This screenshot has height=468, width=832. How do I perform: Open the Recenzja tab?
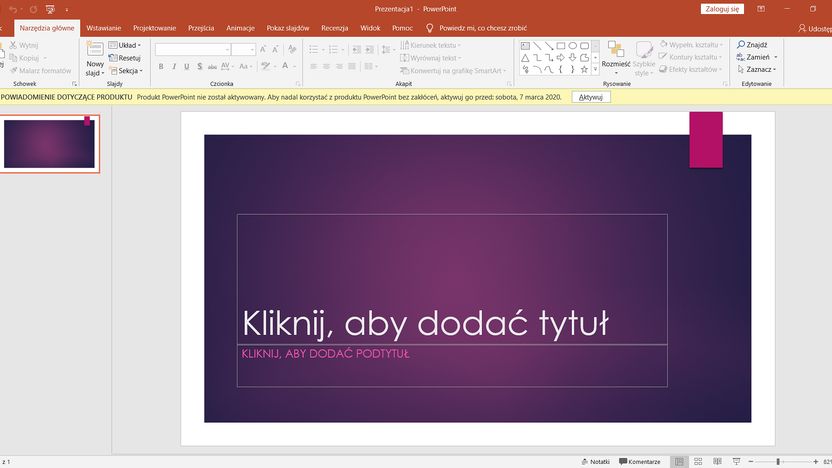click(334, 28)
